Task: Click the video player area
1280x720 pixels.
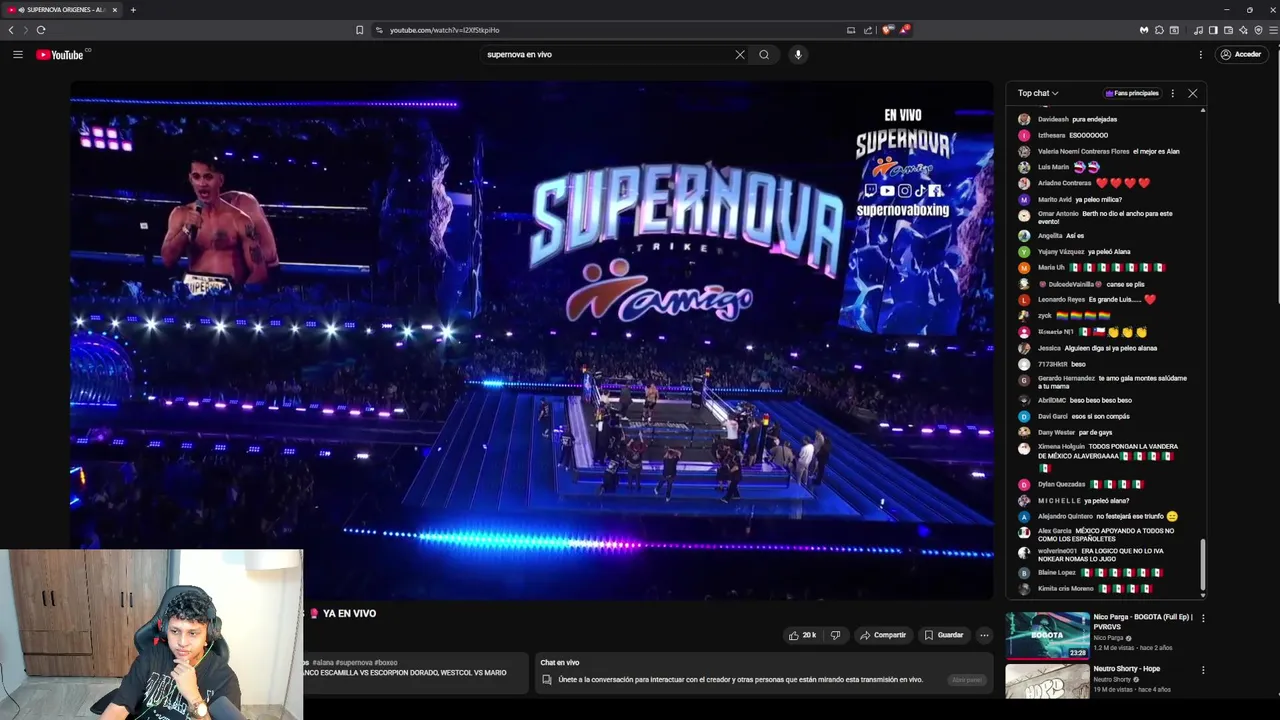Action: [x=532, y=340]
